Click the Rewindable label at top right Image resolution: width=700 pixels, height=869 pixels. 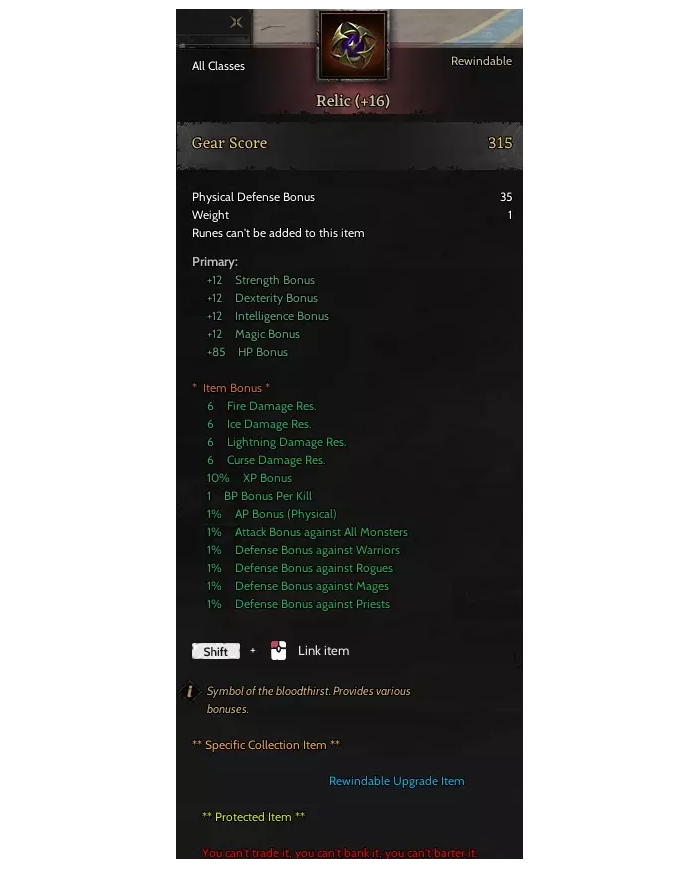481,61
